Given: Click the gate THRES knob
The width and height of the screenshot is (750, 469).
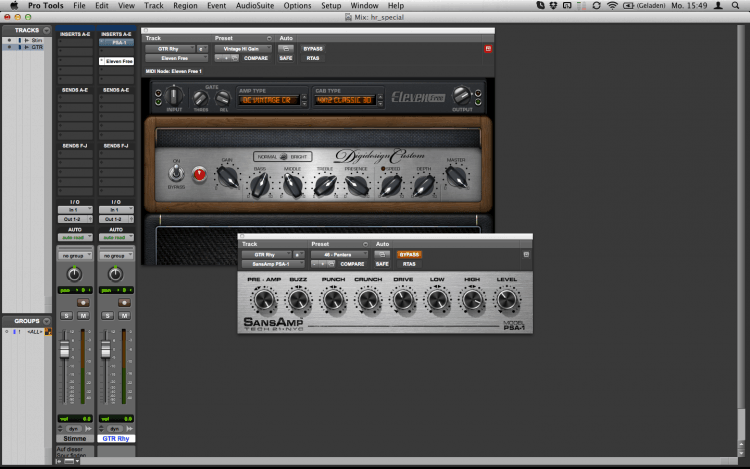Looking at the screenshot, I should coord(200,98).
